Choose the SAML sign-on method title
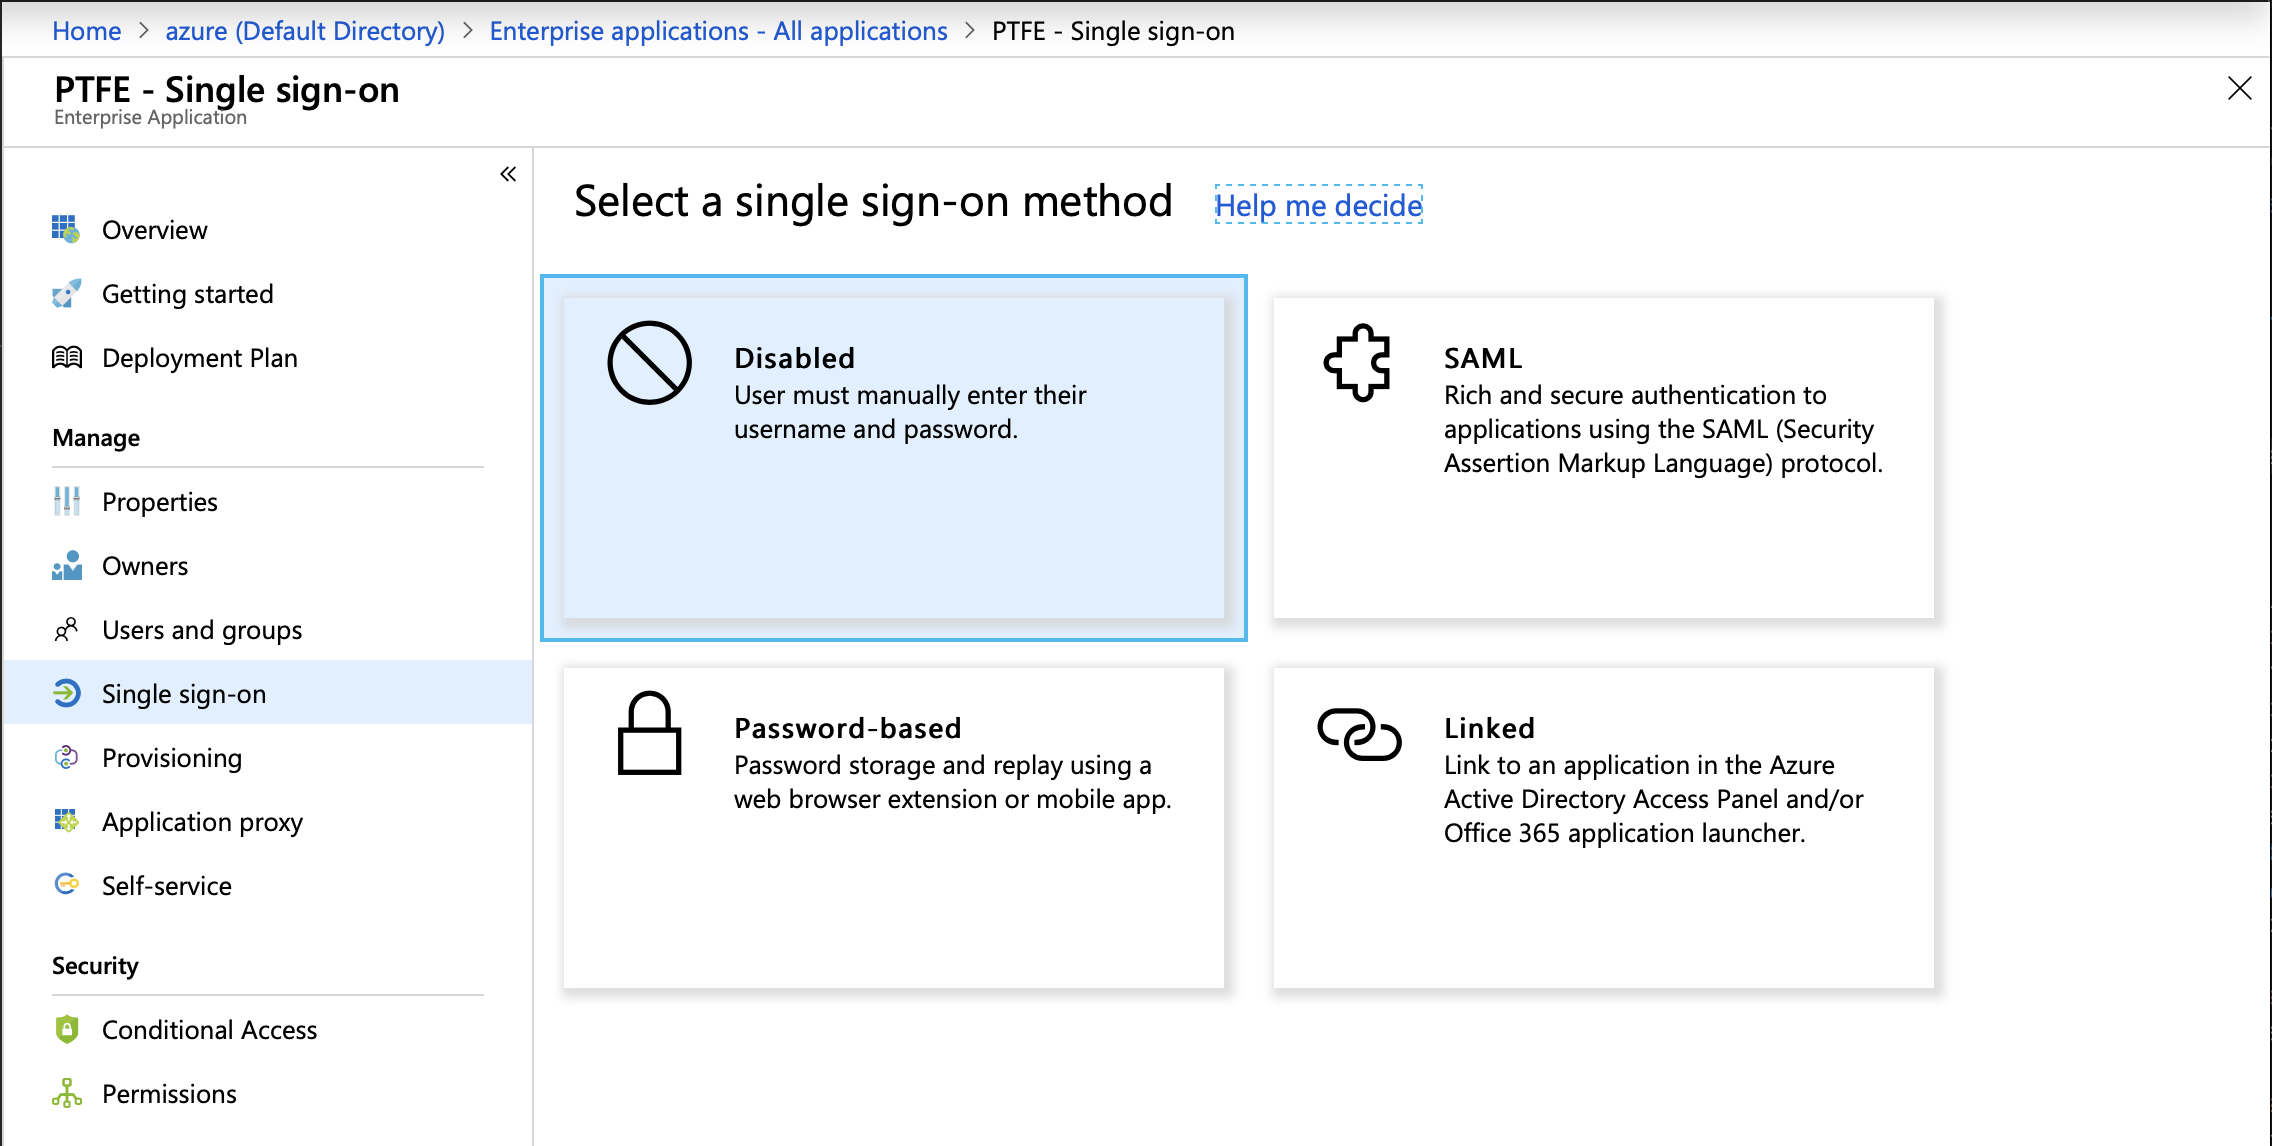Viewport: 2272px width, 1146px height. pos(1483,358)
